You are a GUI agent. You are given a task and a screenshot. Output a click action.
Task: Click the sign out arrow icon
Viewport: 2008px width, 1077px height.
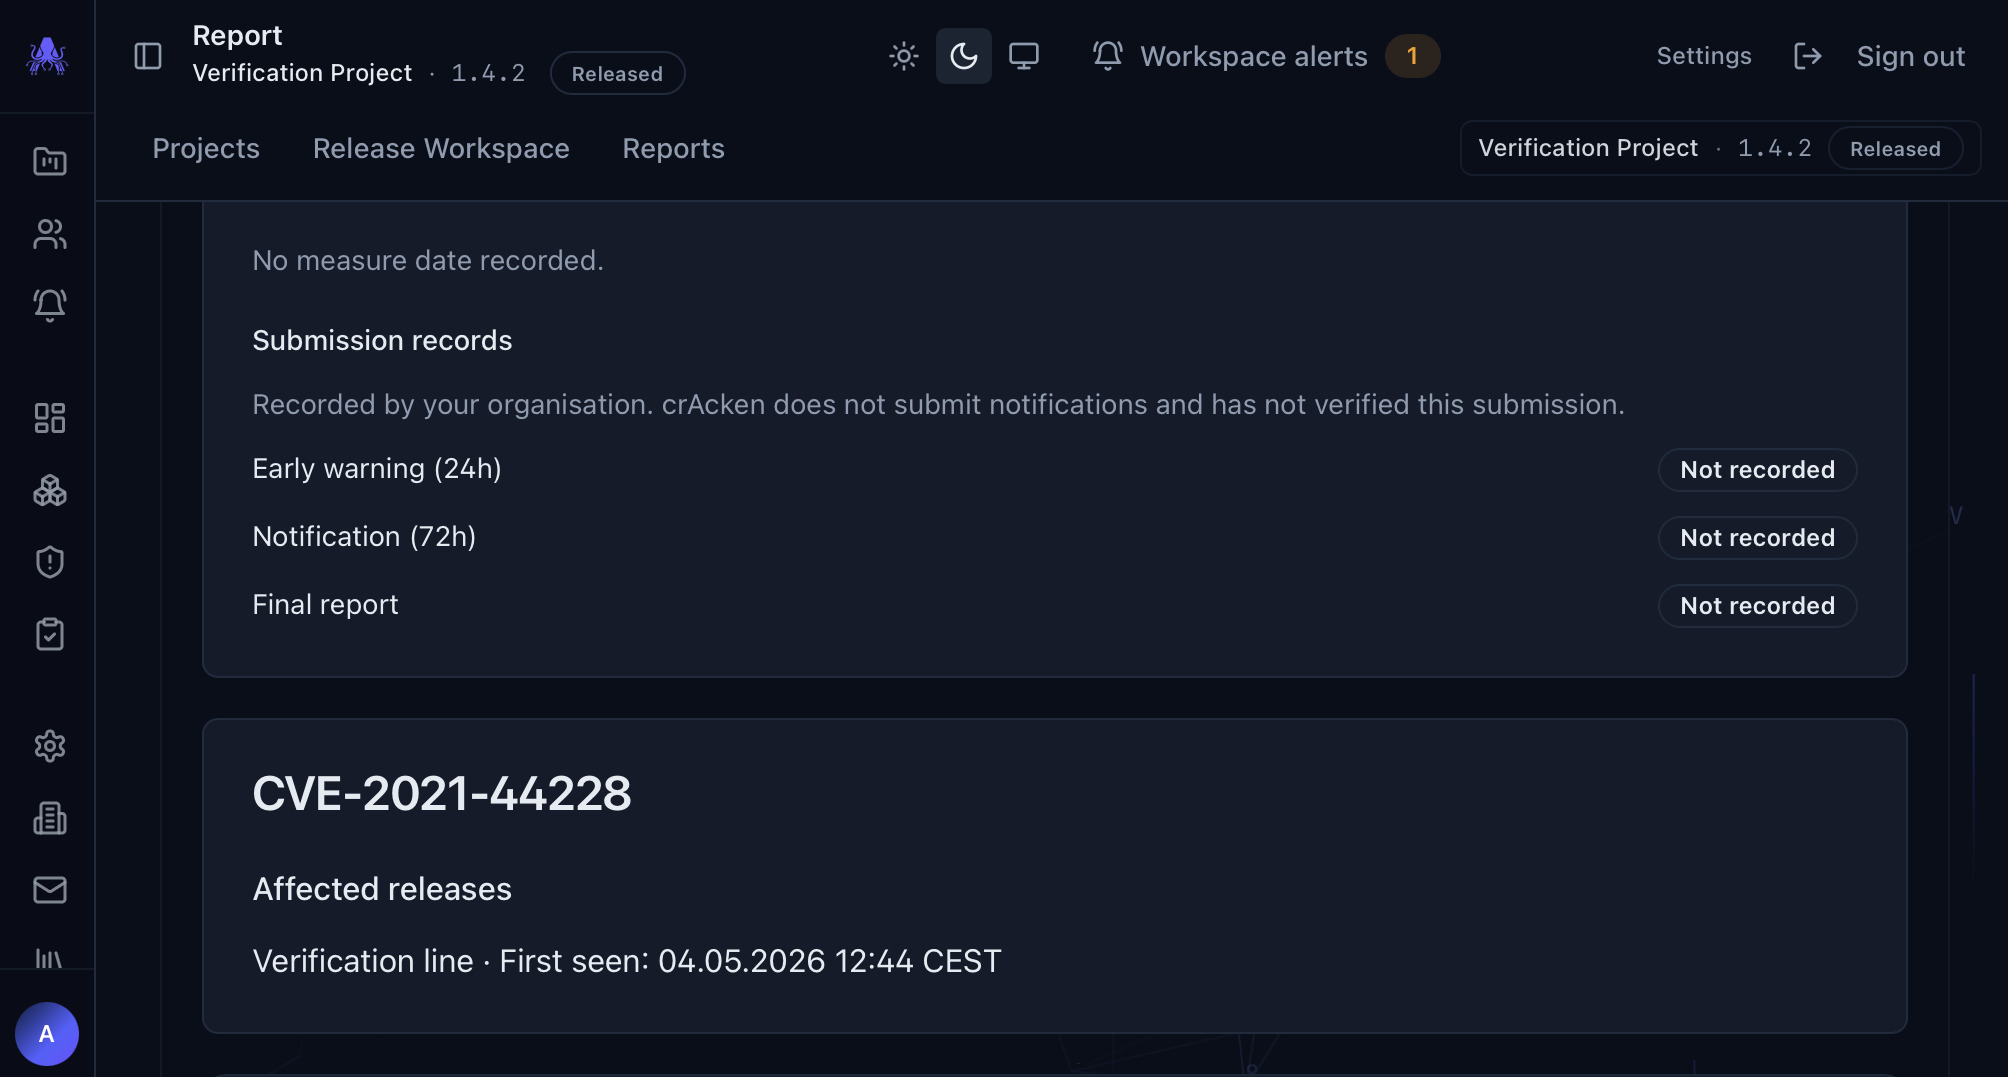(x=1807, y=56)
